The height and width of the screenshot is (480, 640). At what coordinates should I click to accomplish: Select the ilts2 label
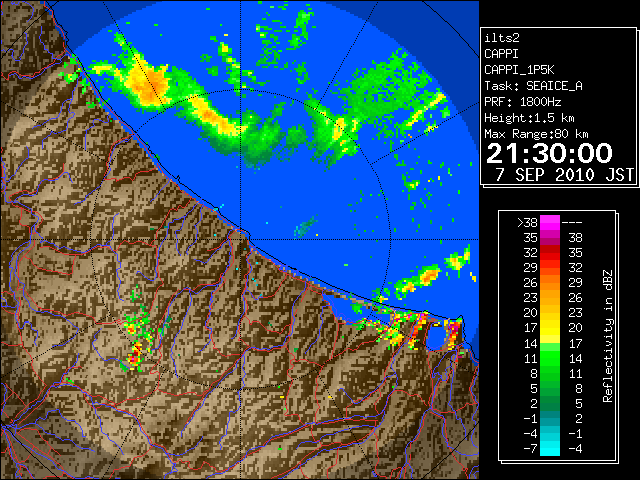pos(502,38)
